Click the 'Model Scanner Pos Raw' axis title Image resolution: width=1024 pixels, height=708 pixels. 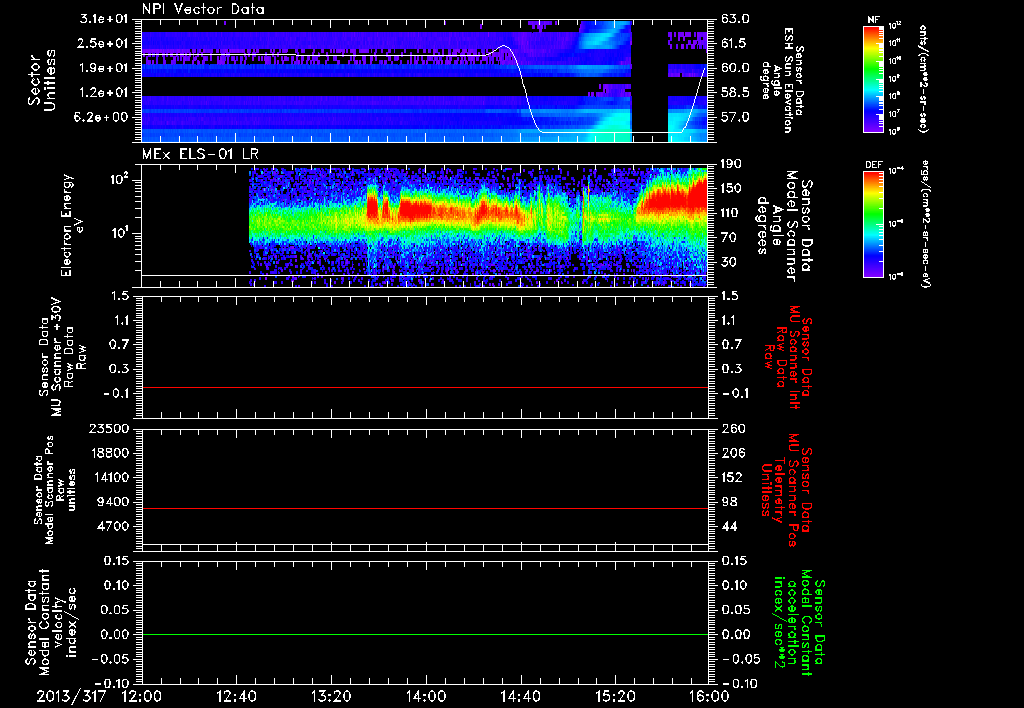click(x=55, y=490)
